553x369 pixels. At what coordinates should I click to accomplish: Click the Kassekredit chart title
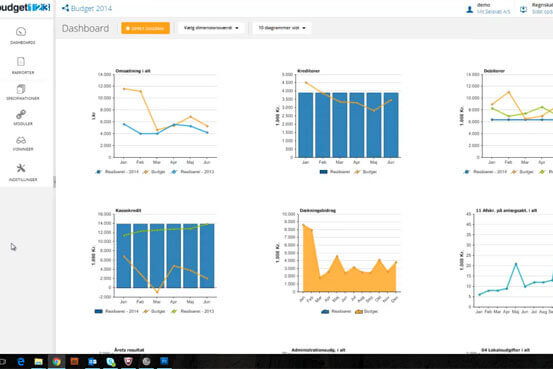pyautogui.click(x=128, y=210)
